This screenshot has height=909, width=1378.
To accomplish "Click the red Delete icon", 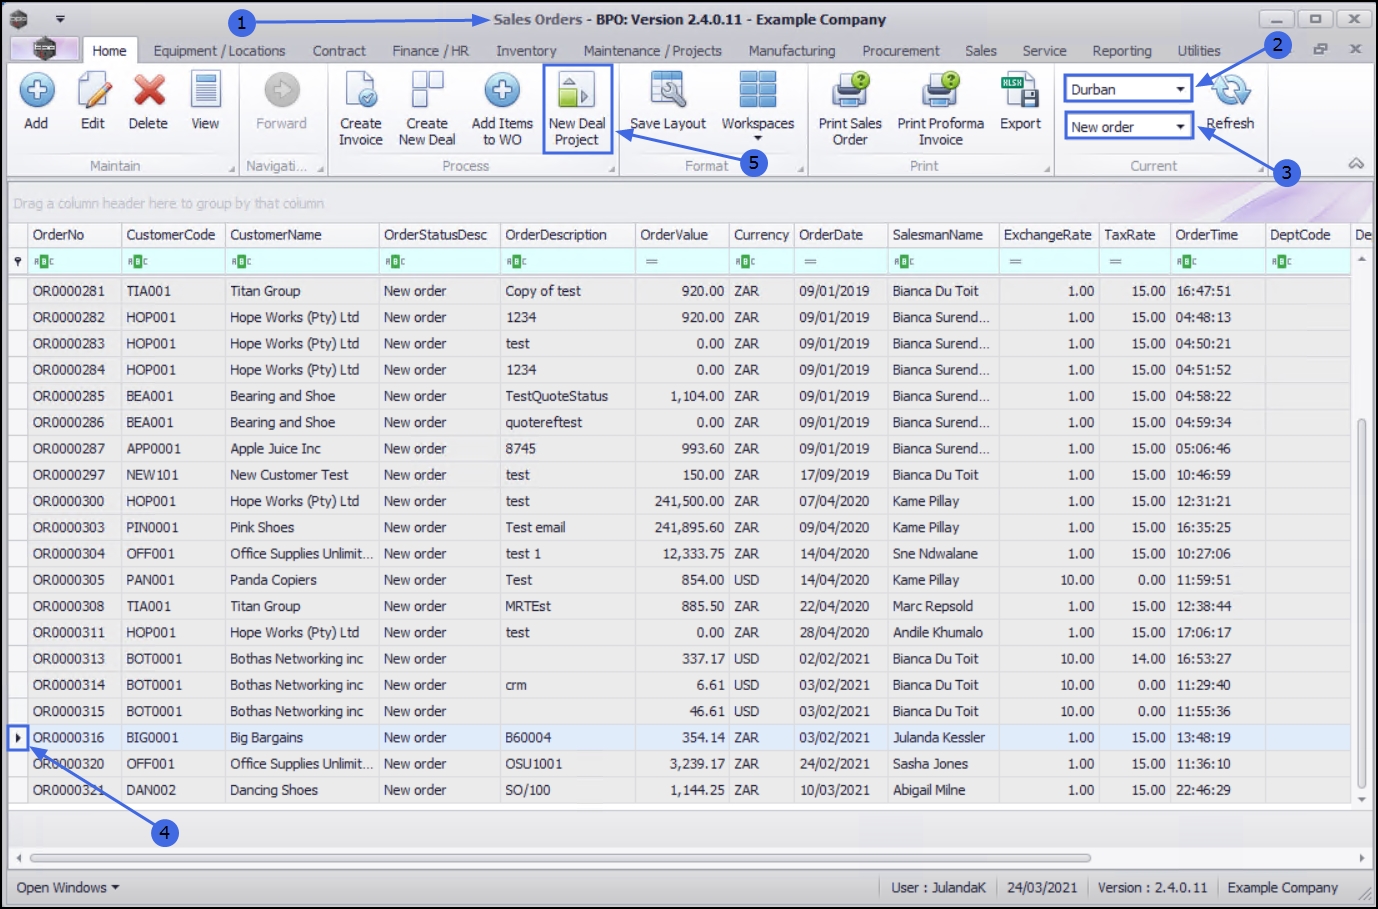I will coord(149,91).
